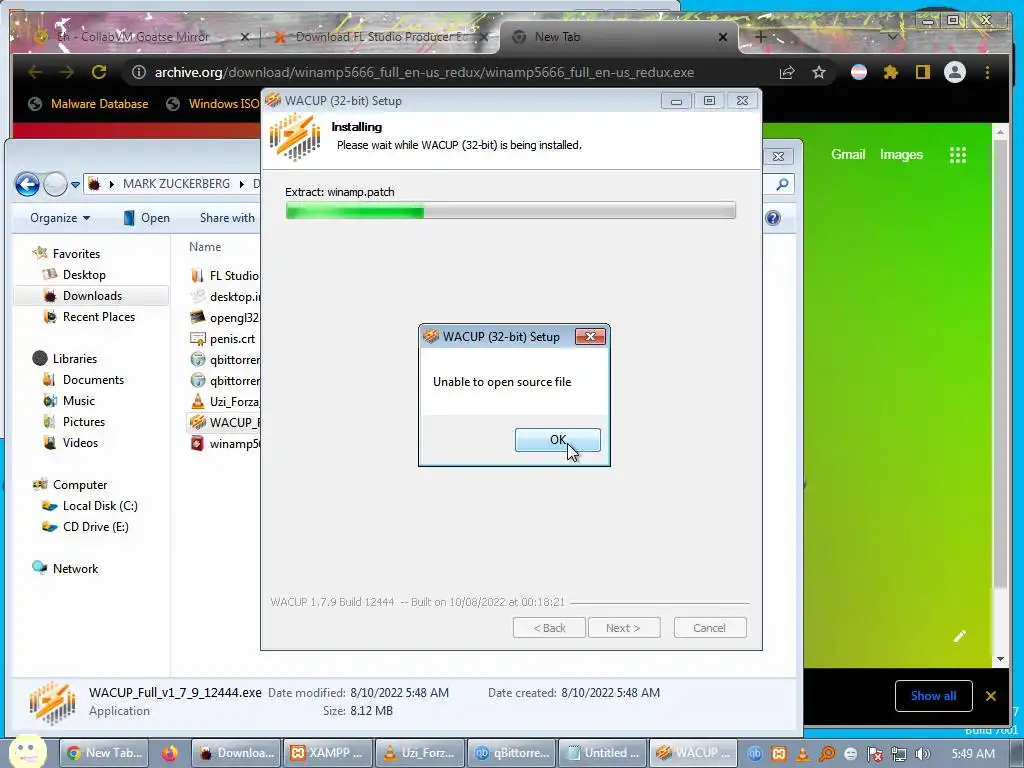Open the Documents library

(x=83, y=380)
